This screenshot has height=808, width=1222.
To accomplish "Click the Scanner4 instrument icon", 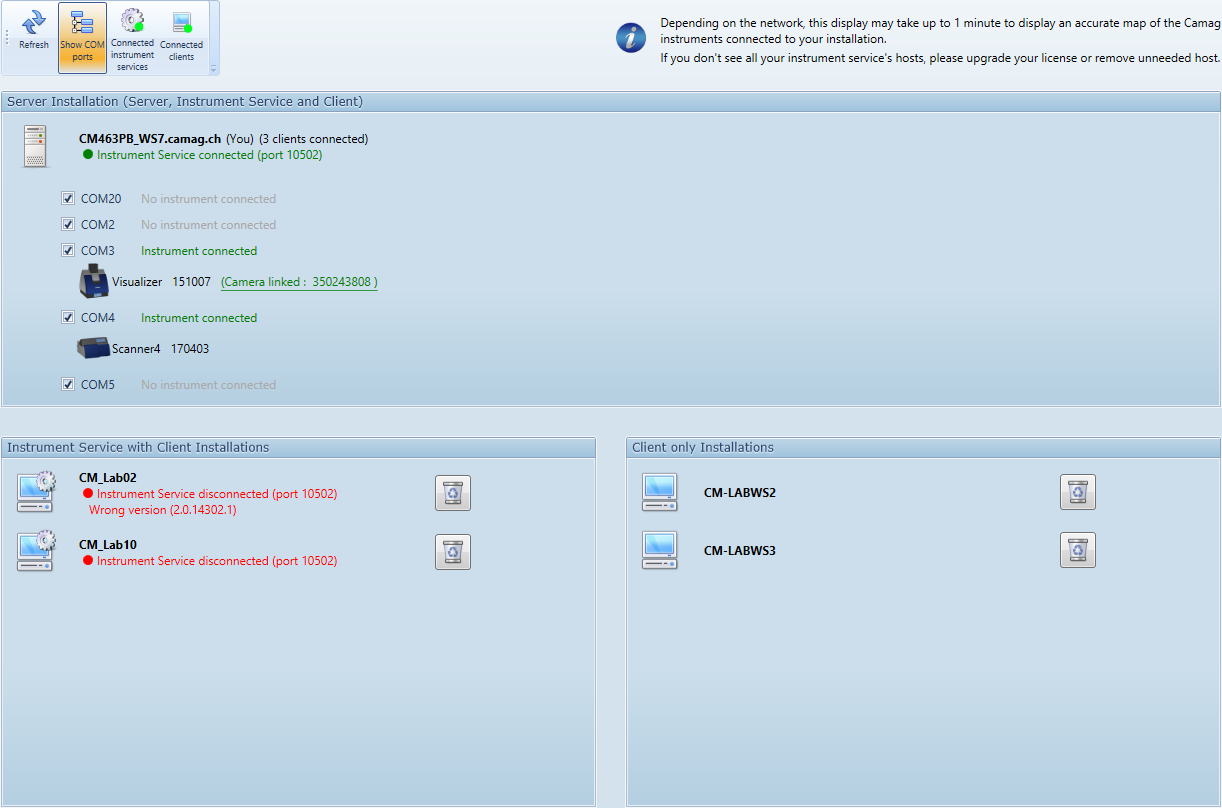I will coord(93,348).
